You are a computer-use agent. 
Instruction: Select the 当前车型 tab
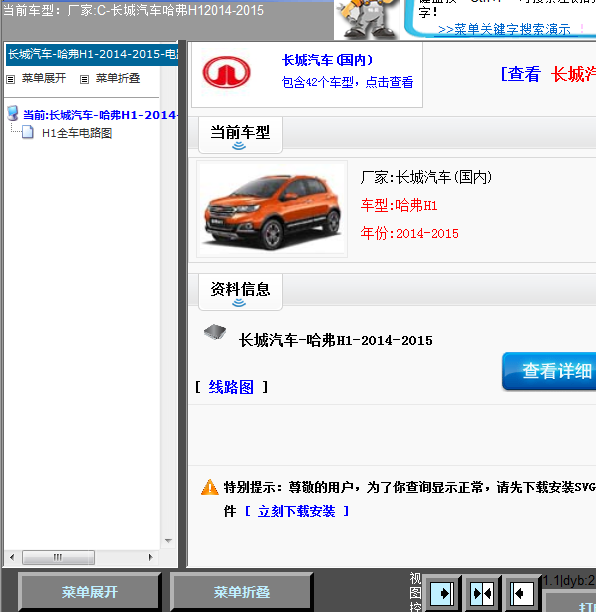[240, 135]
